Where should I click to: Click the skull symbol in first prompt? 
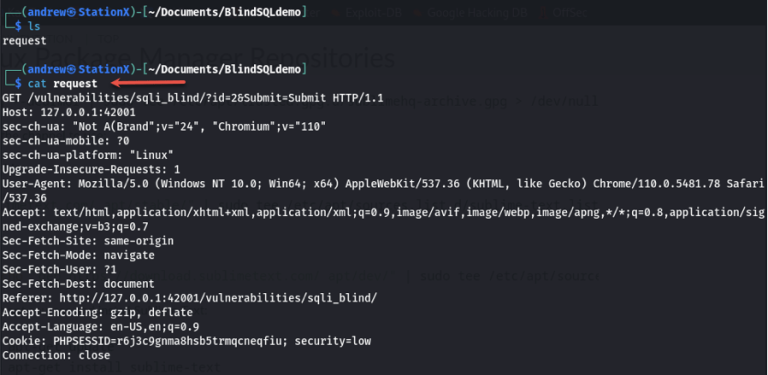click(72, 13)
